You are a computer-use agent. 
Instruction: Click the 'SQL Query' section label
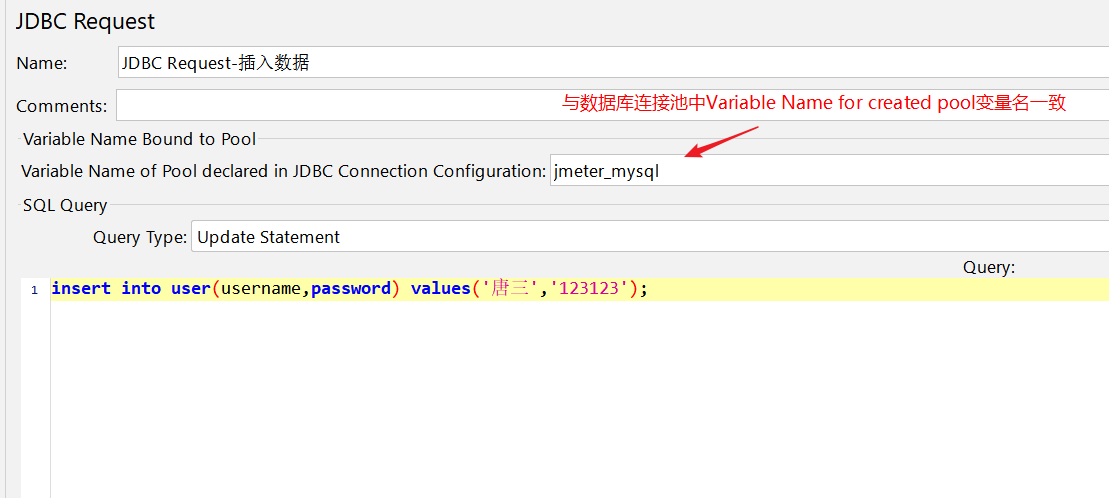(x=65, y=205)
